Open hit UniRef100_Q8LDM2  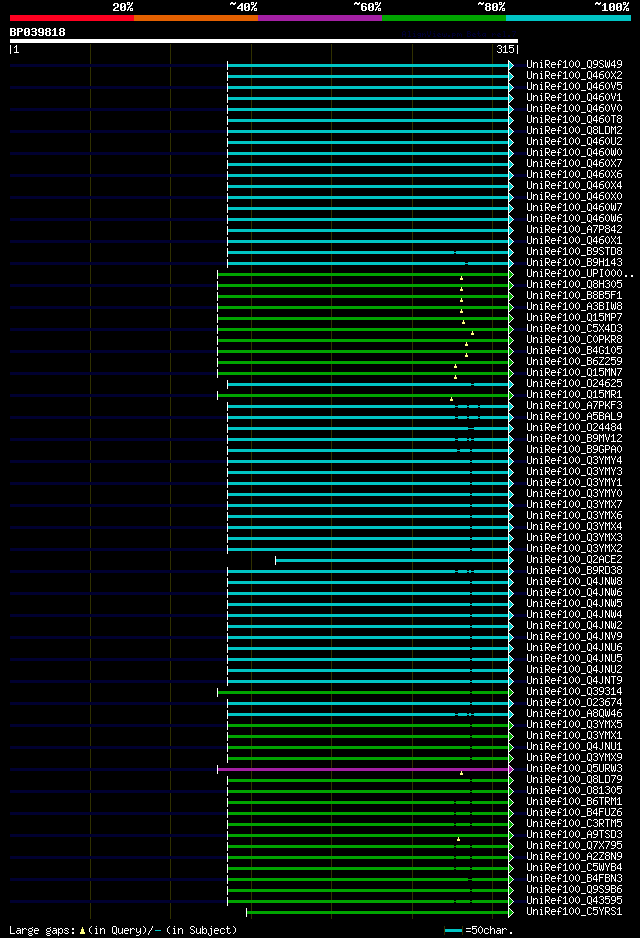(x=574, y=130)
